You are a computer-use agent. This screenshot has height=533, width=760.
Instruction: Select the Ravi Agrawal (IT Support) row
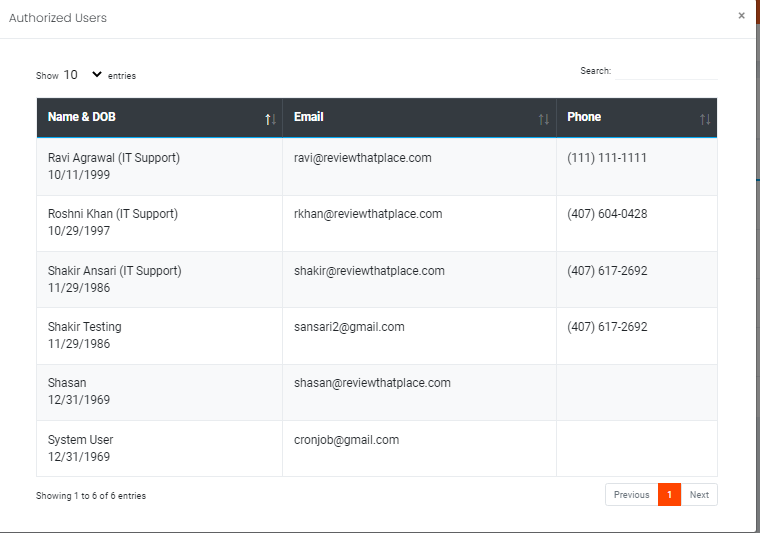(377, 167)
